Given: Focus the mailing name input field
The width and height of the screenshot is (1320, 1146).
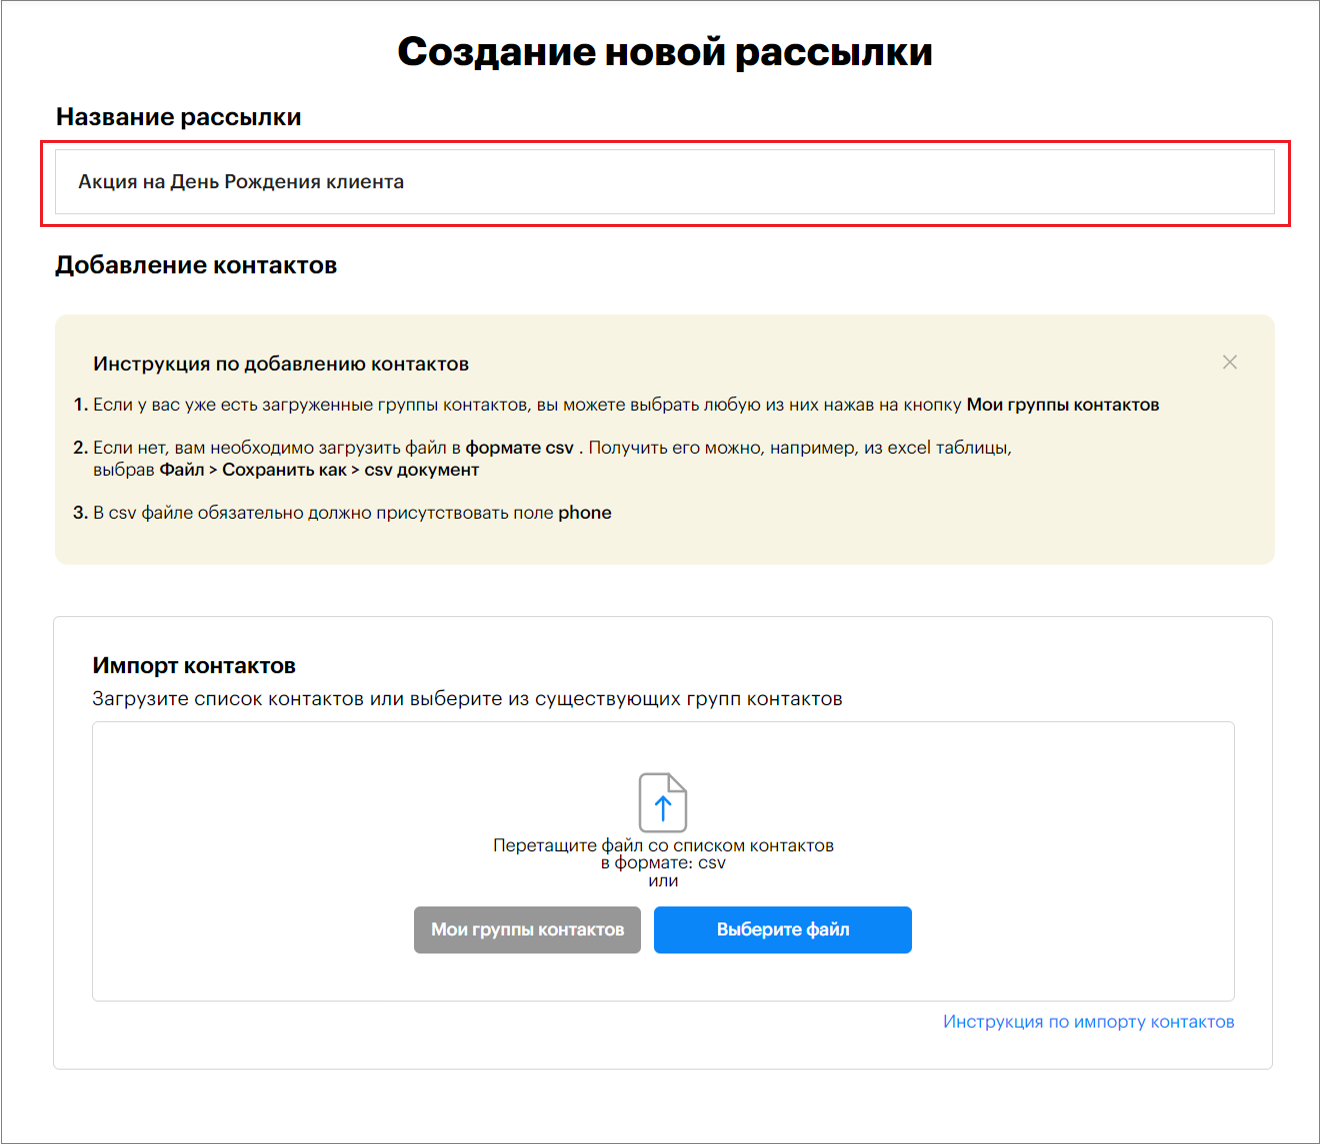Looking at the screenshot, I should coord(665,182).
